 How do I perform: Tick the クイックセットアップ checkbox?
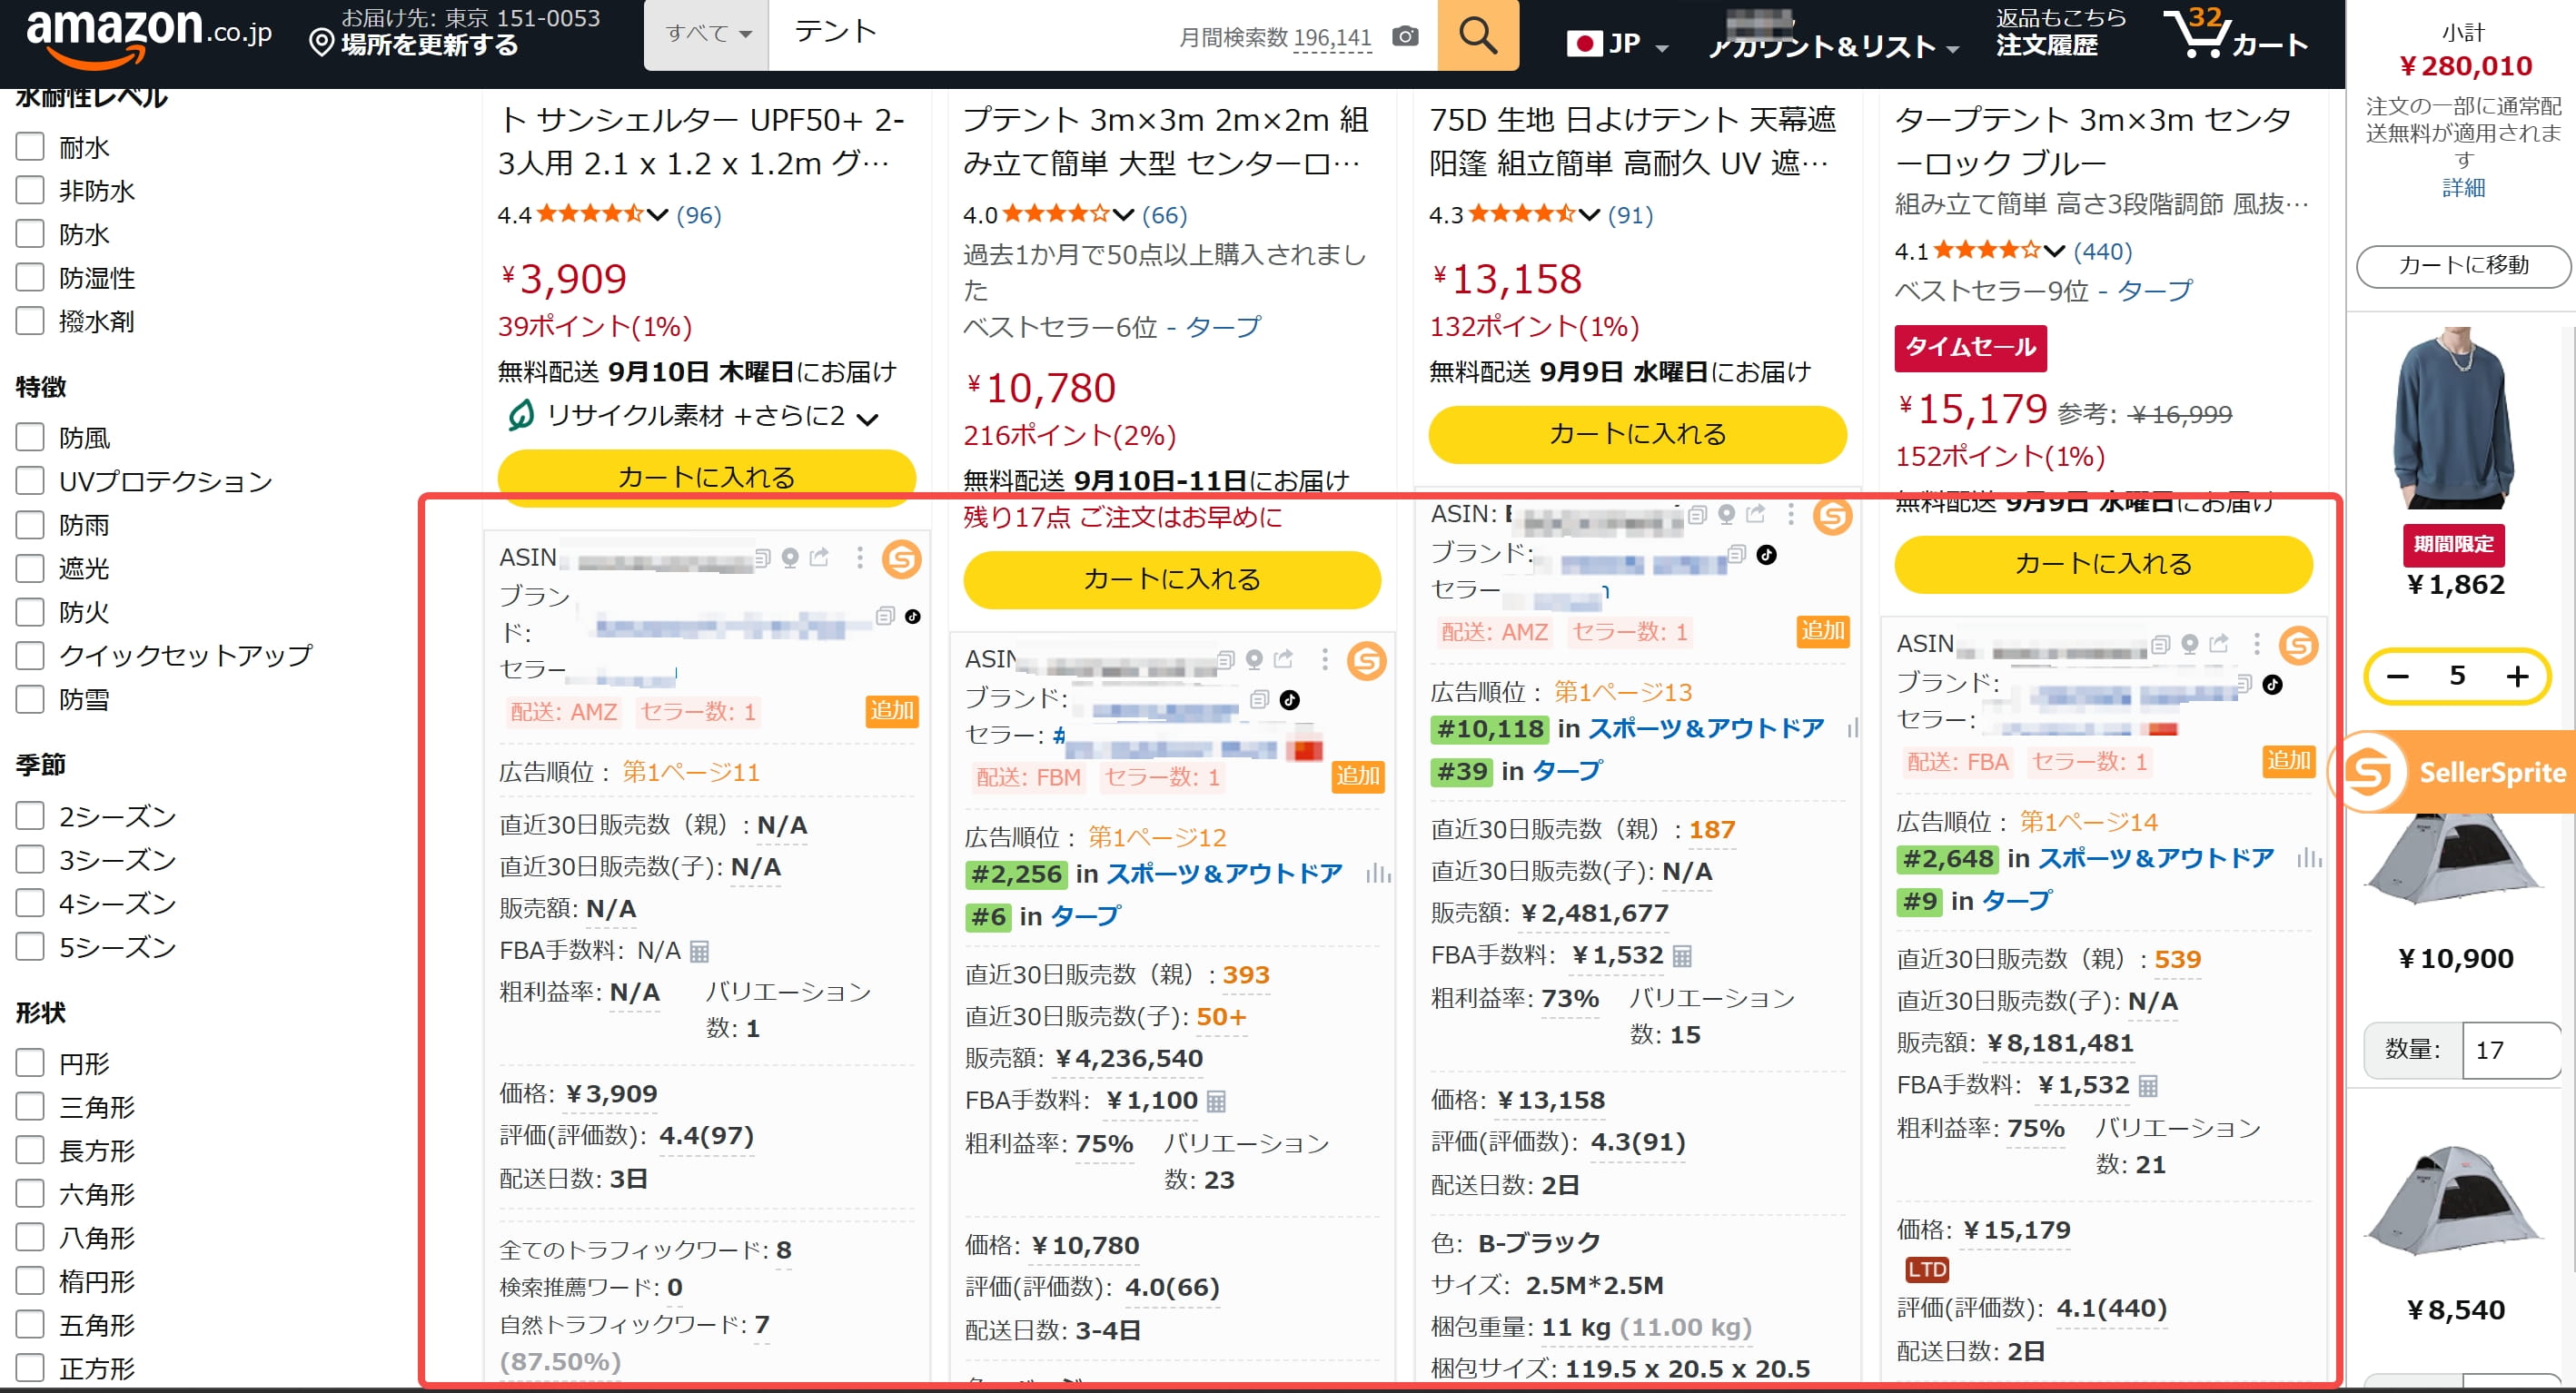[x=30, y=655]
